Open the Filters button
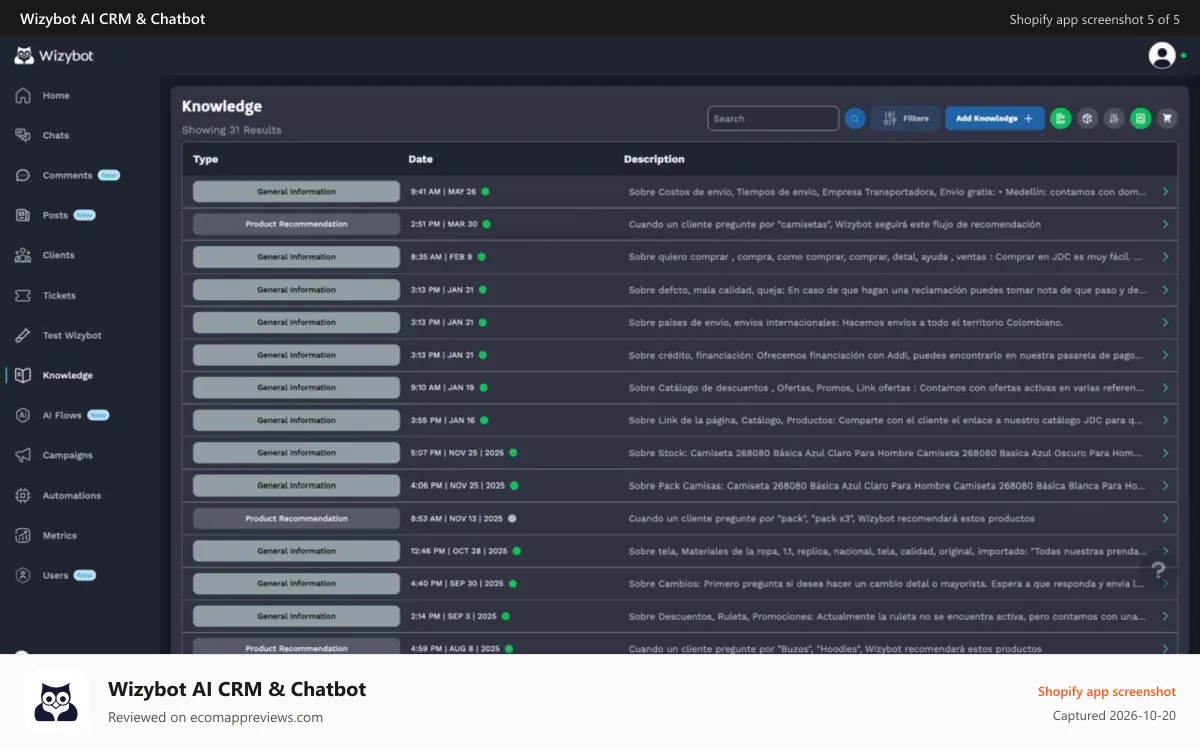 coord(906,119)
